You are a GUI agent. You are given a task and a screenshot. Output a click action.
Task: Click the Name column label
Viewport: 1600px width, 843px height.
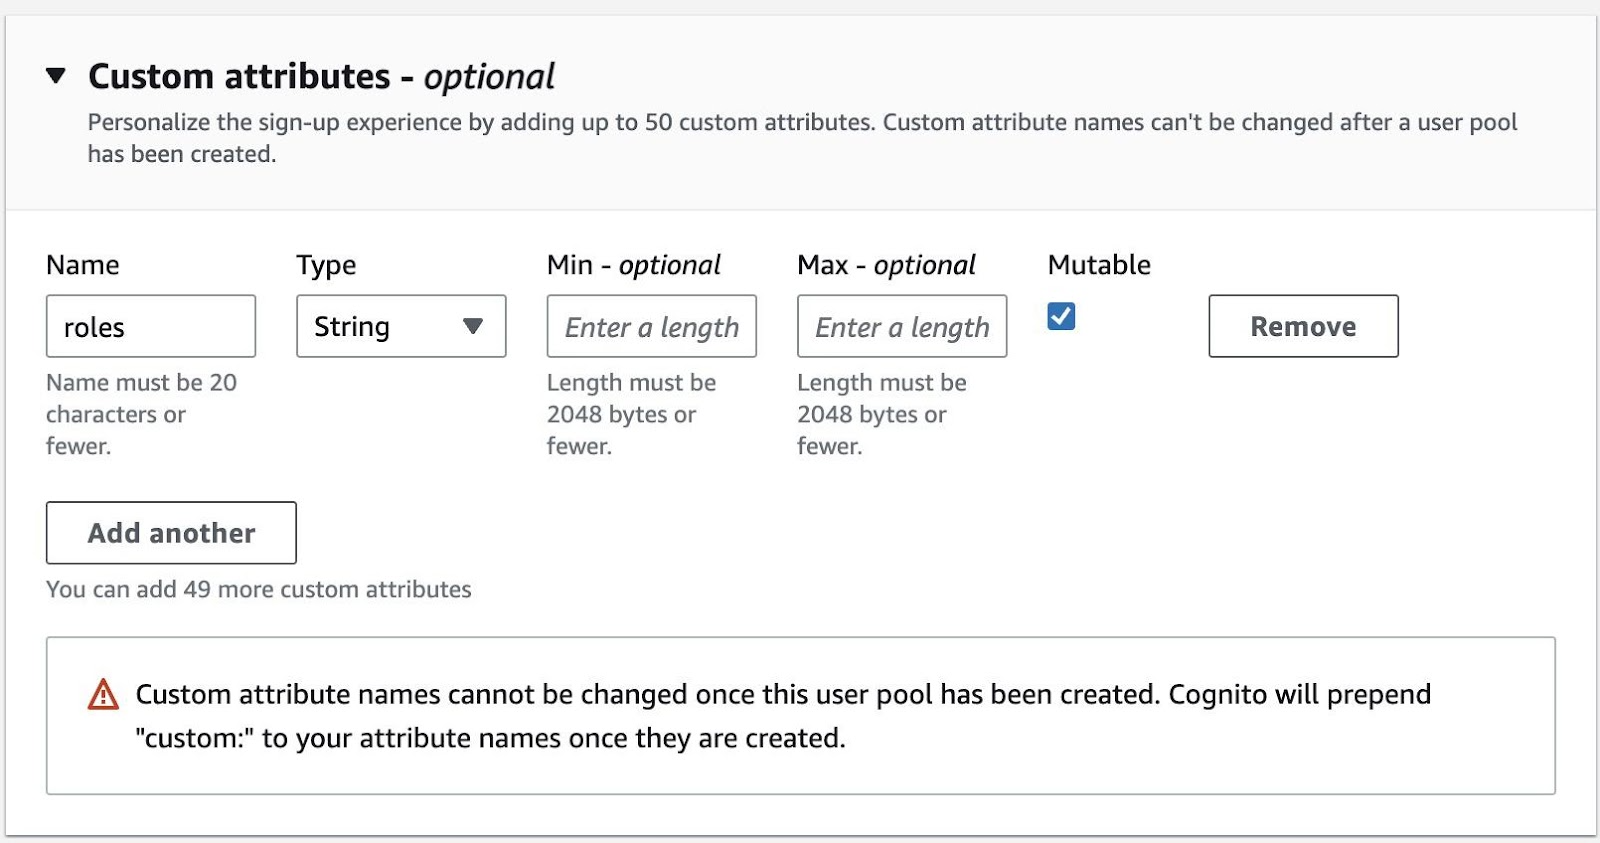[x=83, y=265]
